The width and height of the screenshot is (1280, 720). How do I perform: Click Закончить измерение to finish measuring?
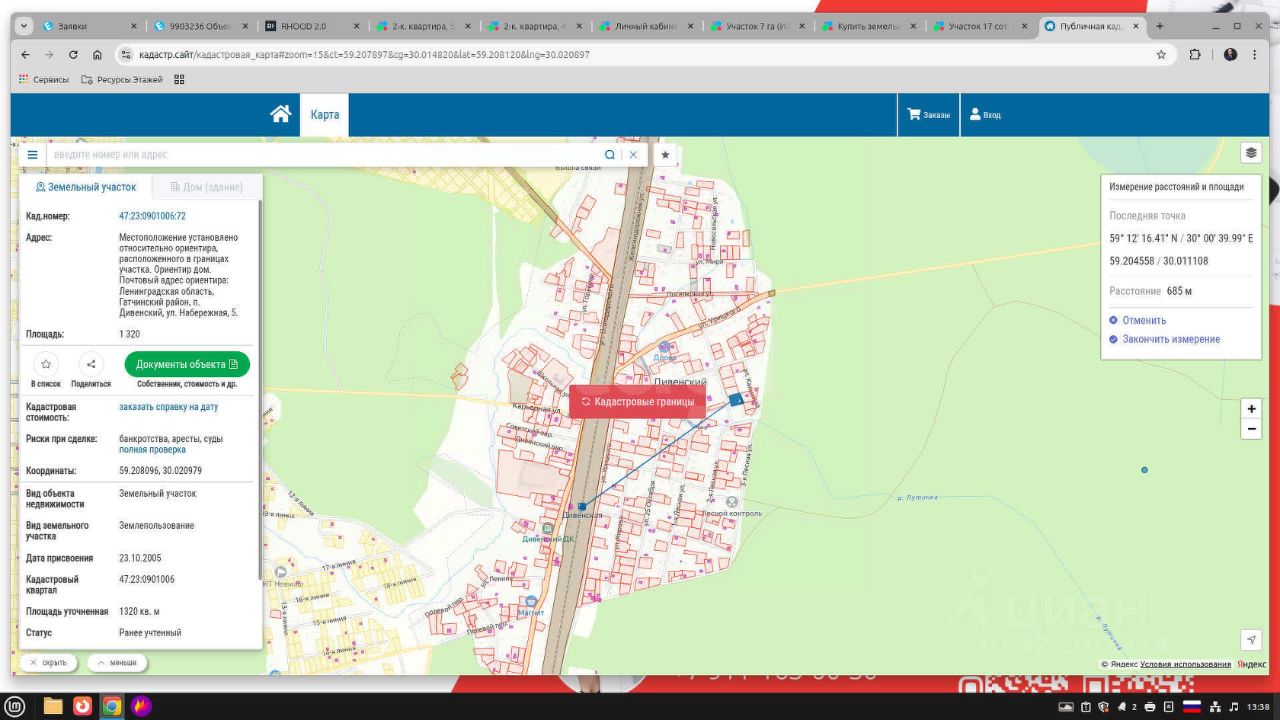click(x=1168, y=339)
